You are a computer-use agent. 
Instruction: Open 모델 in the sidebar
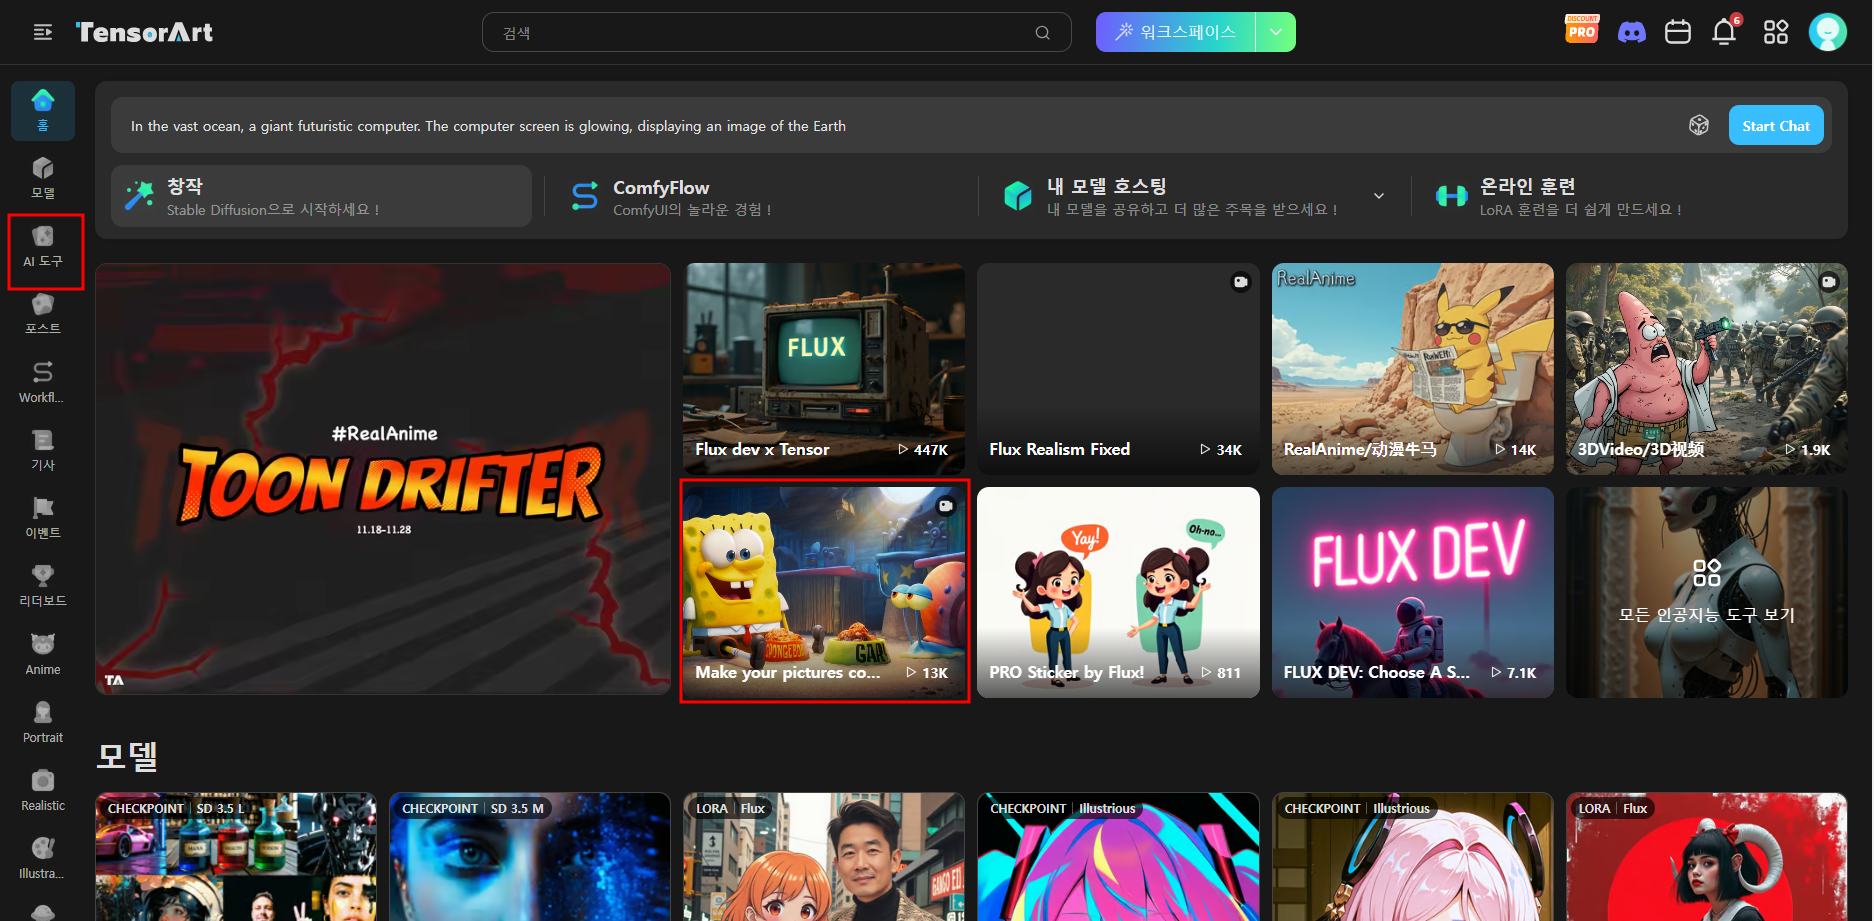(x=43, y=178)
